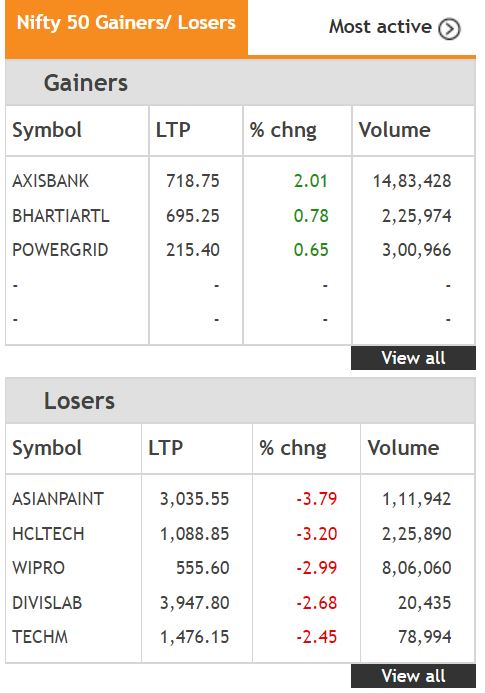Click View all under Losers

coord(413,676)
